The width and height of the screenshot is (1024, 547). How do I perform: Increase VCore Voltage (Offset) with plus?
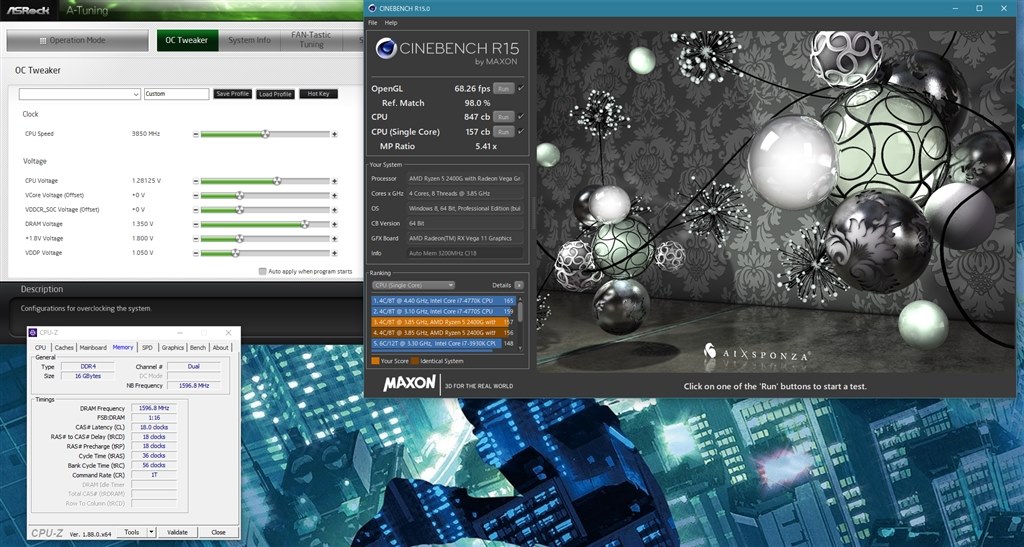click(x=334, y=196)
